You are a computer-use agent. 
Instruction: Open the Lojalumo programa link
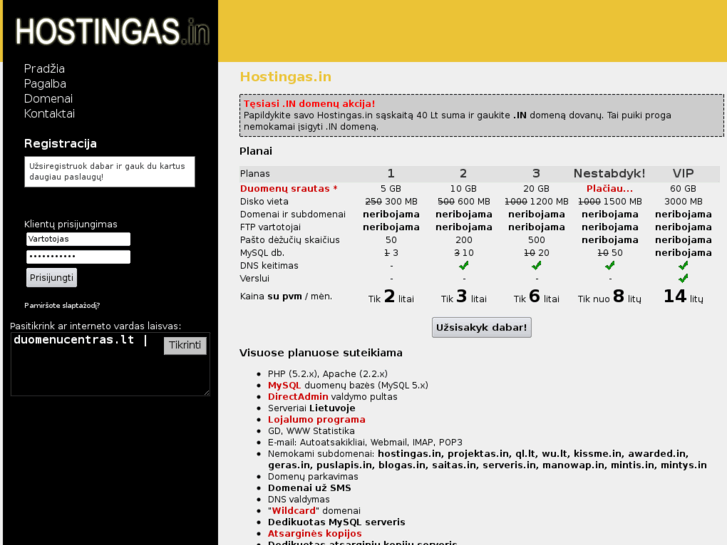316,419
